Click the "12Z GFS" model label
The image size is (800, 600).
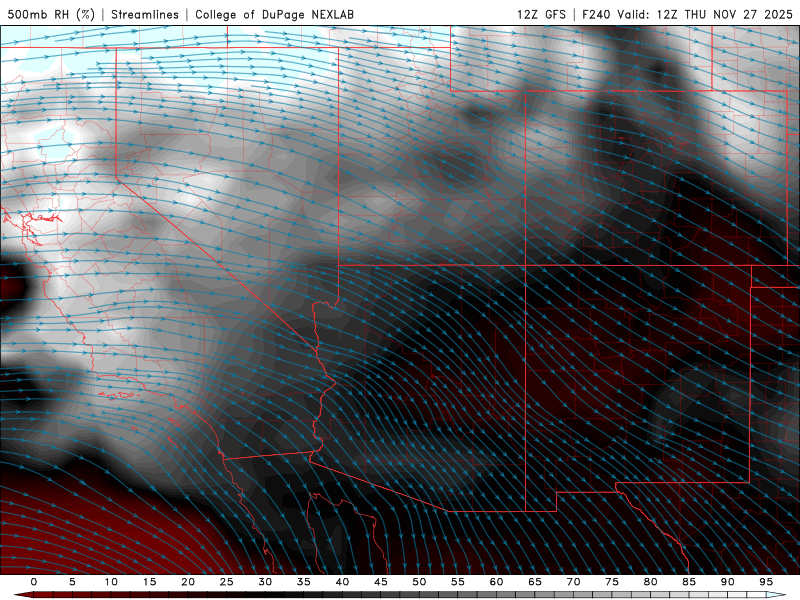click(x=541, y=14)
